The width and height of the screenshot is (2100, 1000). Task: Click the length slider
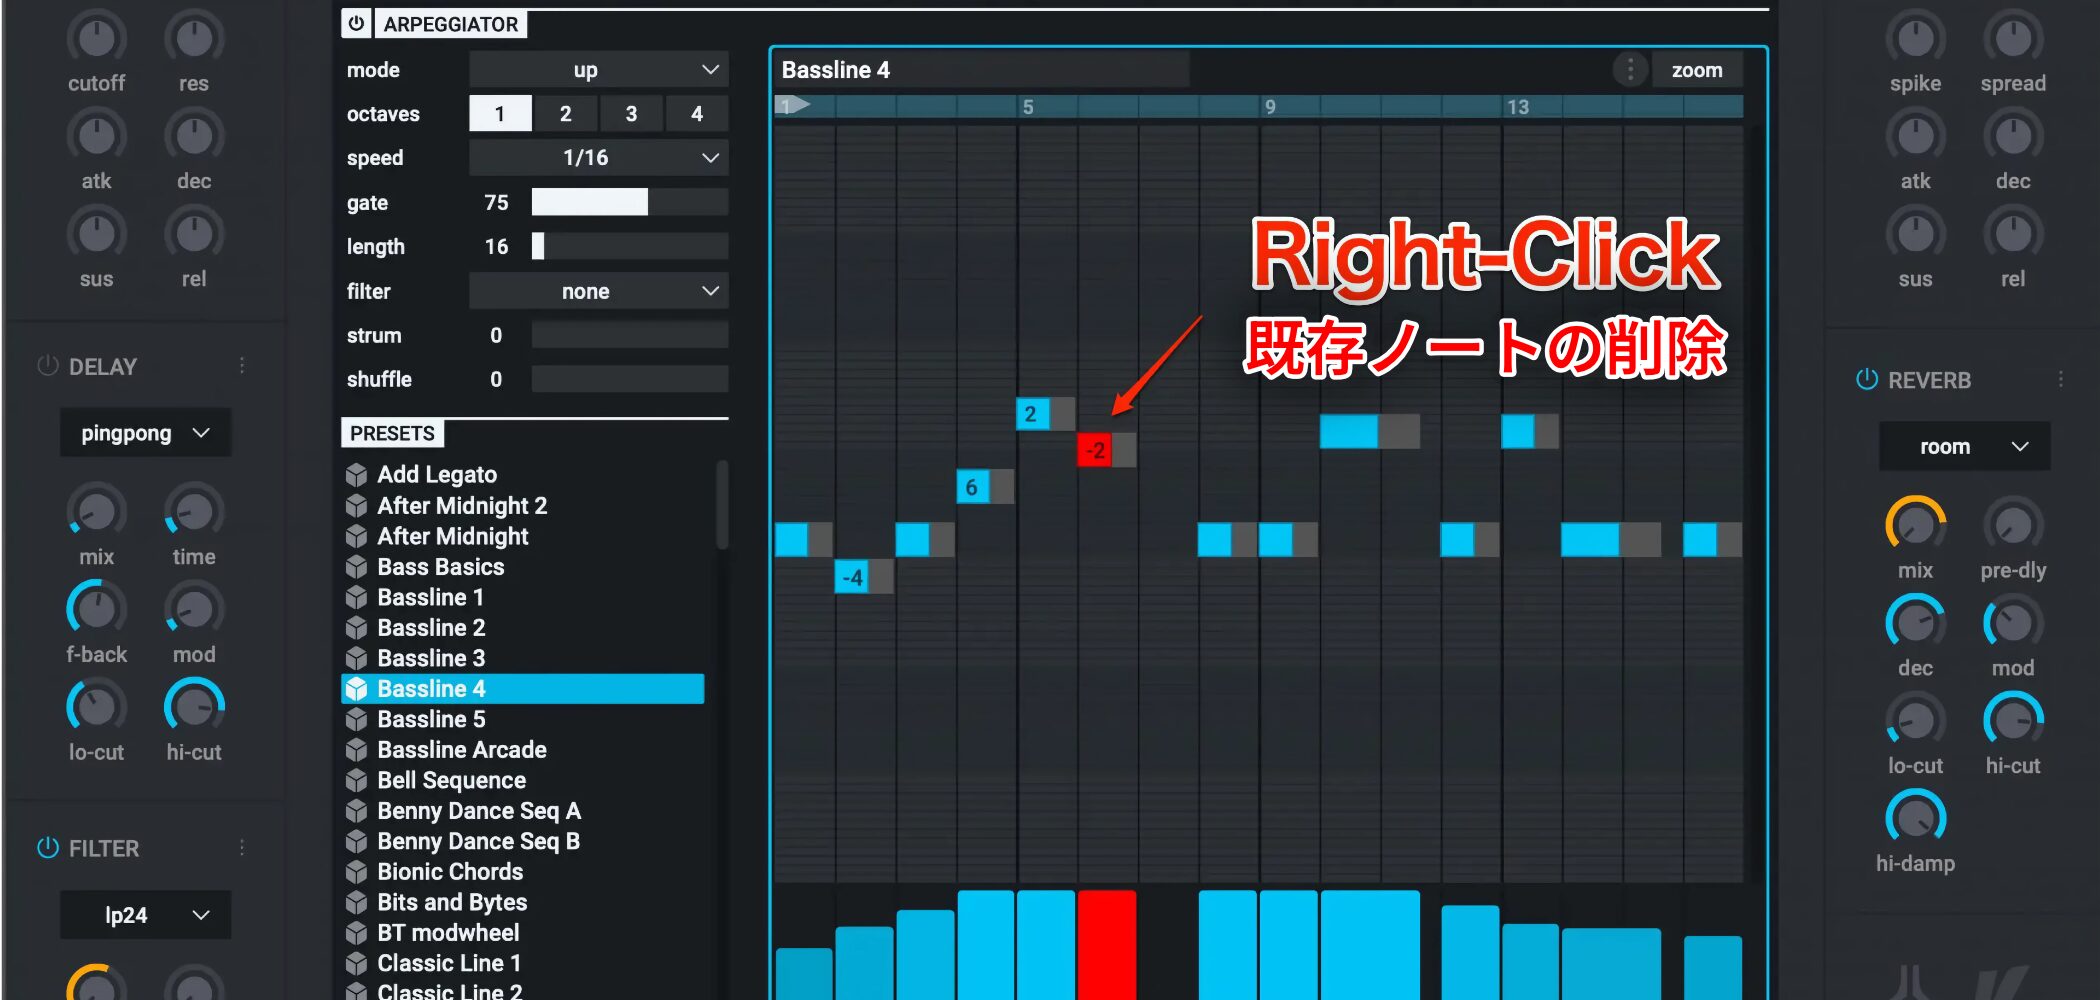pyautogui.click(x=630, y=246)
